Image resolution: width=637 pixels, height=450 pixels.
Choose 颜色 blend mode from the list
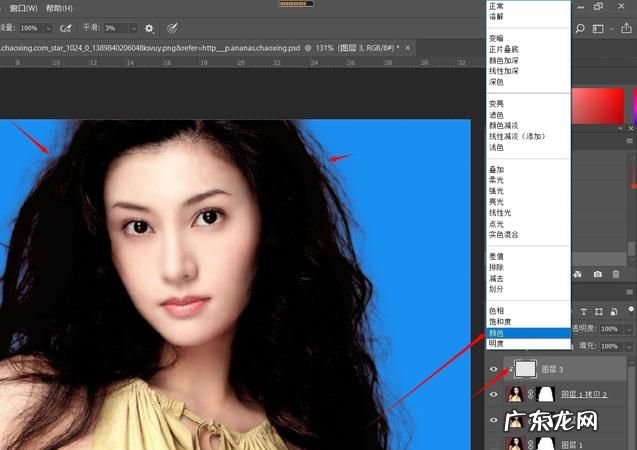(x=497, y=331)
